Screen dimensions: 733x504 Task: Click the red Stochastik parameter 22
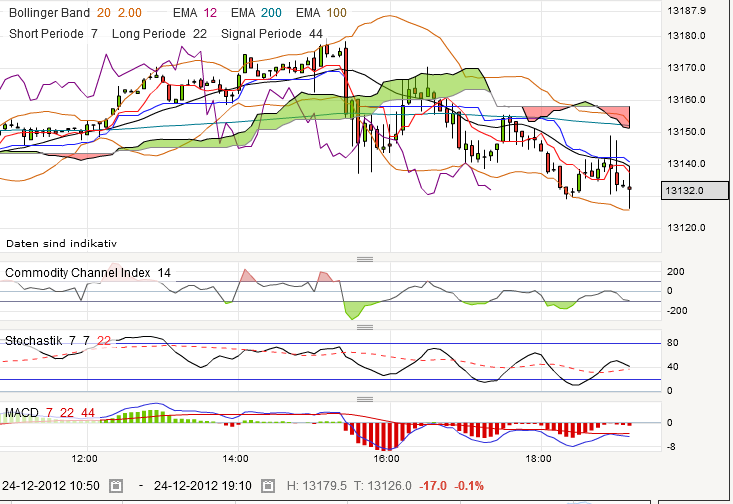point(104,340)
